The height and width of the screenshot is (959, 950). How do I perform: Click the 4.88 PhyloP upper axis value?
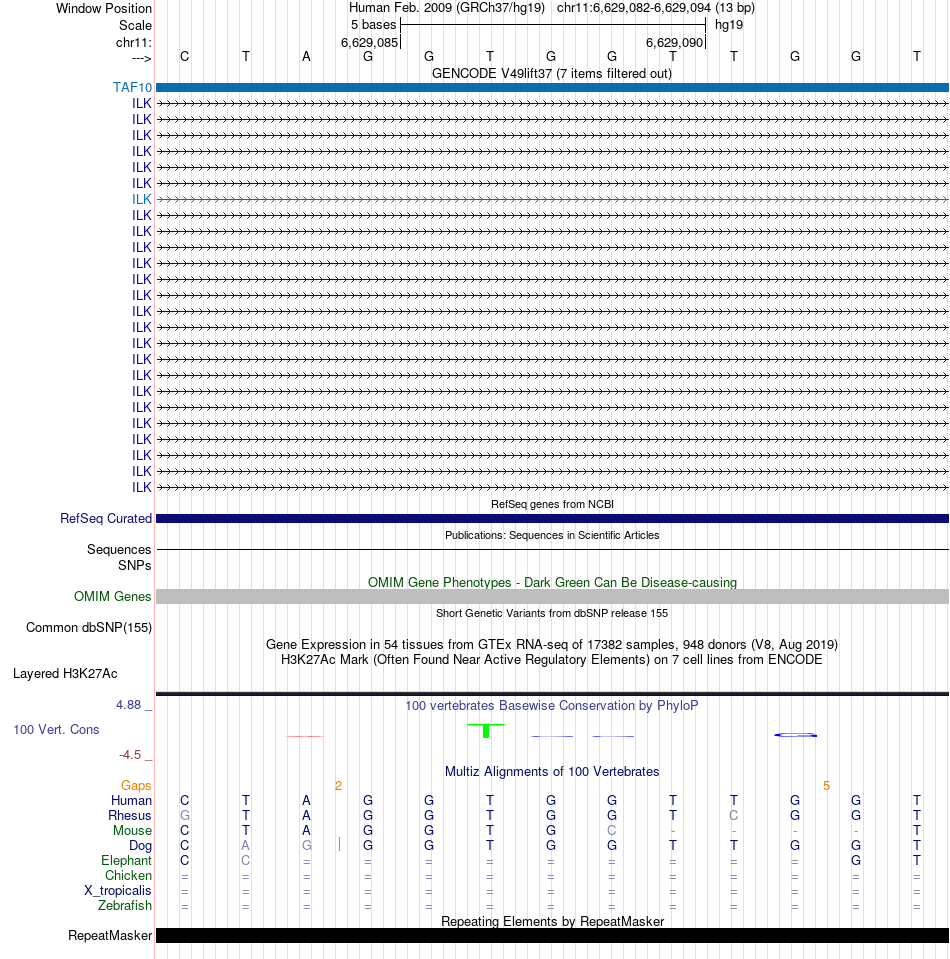click(128, 705)
